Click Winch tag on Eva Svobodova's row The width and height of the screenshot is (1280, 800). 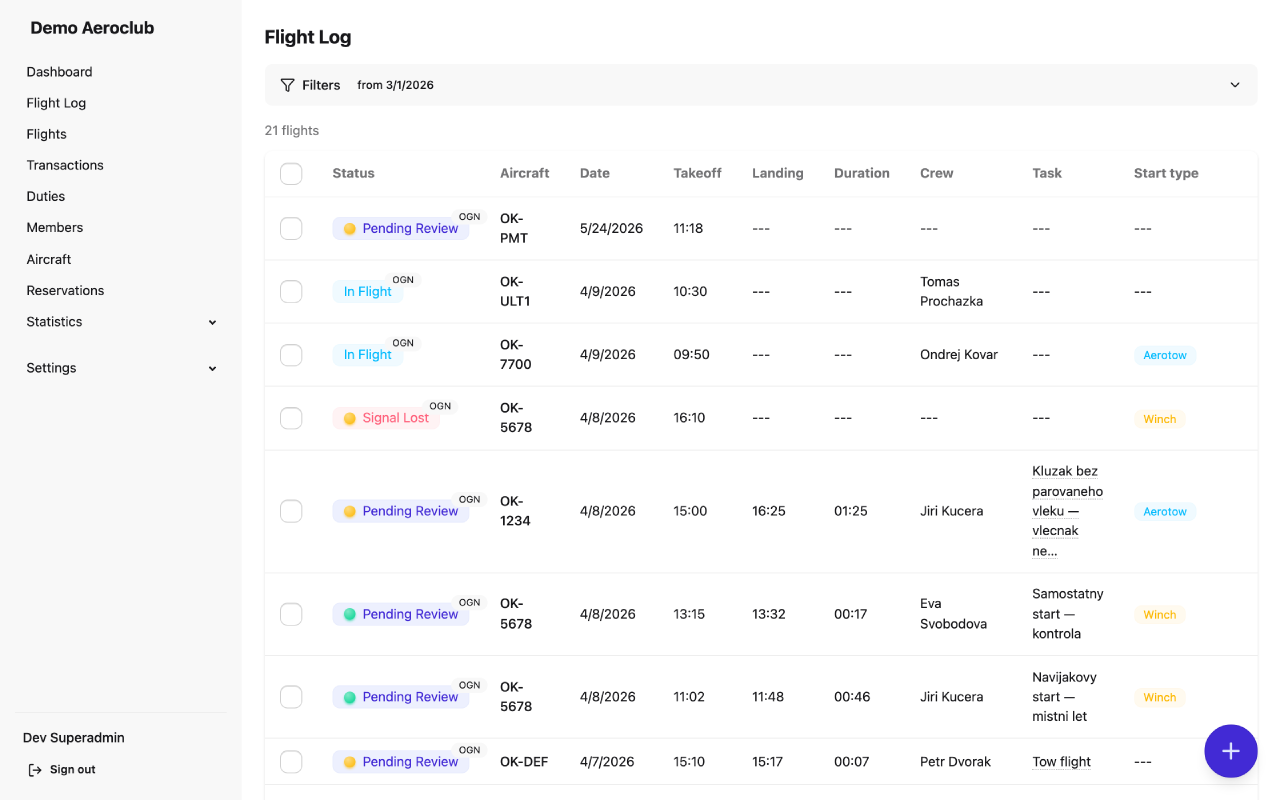(x=1159, y=615)
